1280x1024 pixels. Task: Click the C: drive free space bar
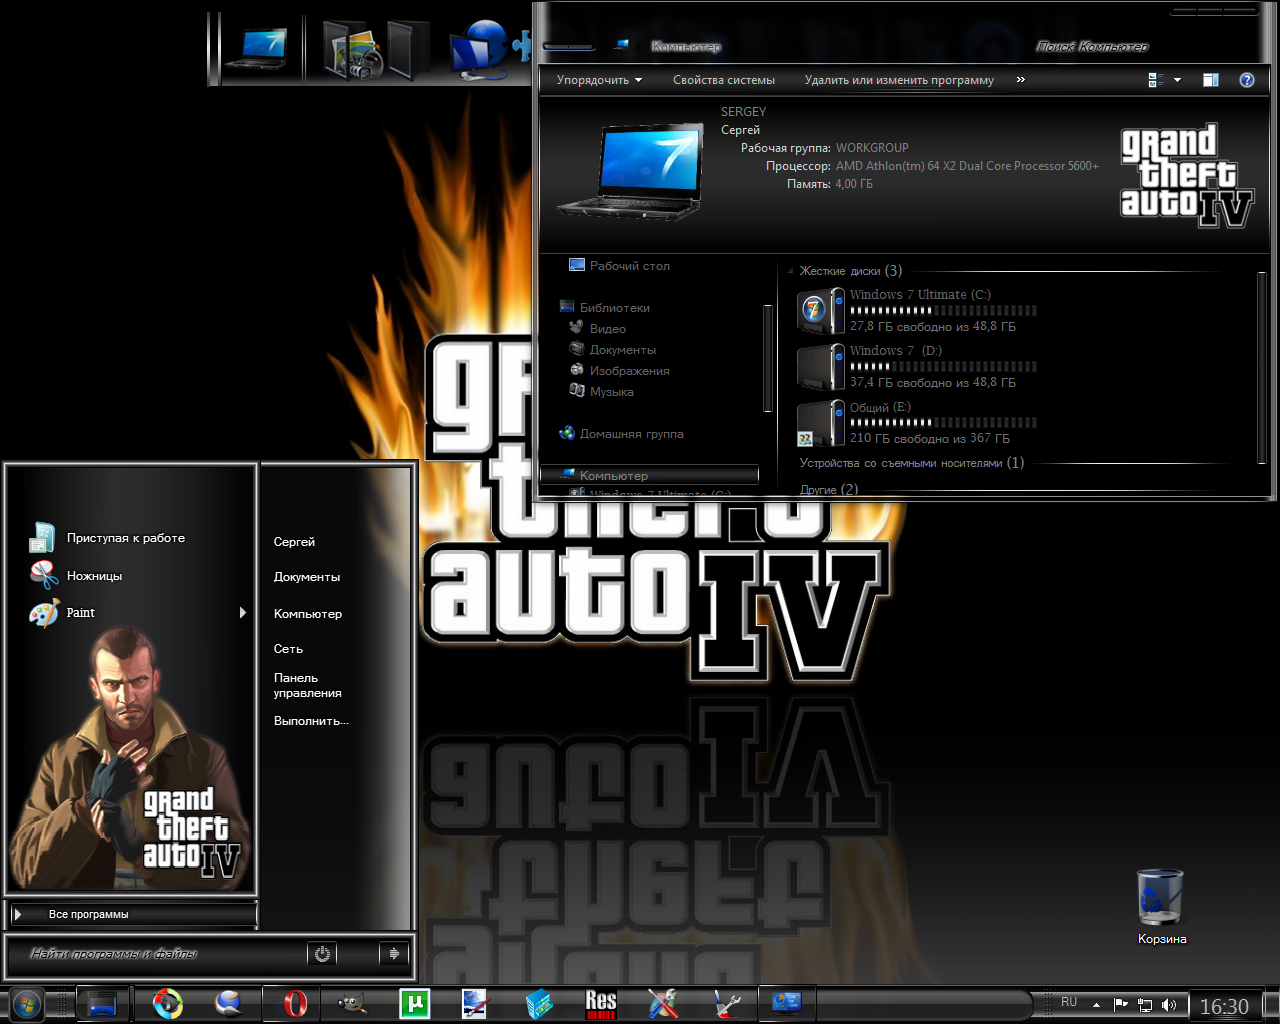coord(943,311)
